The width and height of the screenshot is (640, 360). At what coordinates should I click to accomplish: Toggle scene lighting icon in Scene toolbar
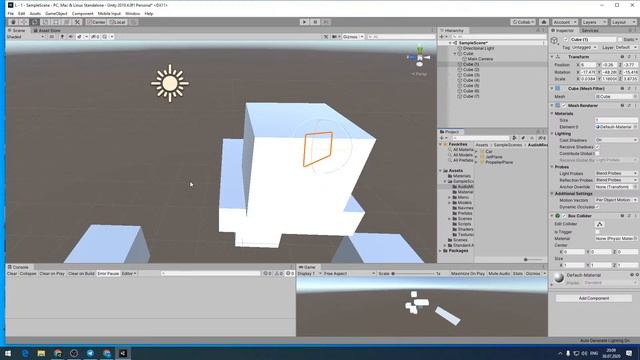[x=62, y=37]
